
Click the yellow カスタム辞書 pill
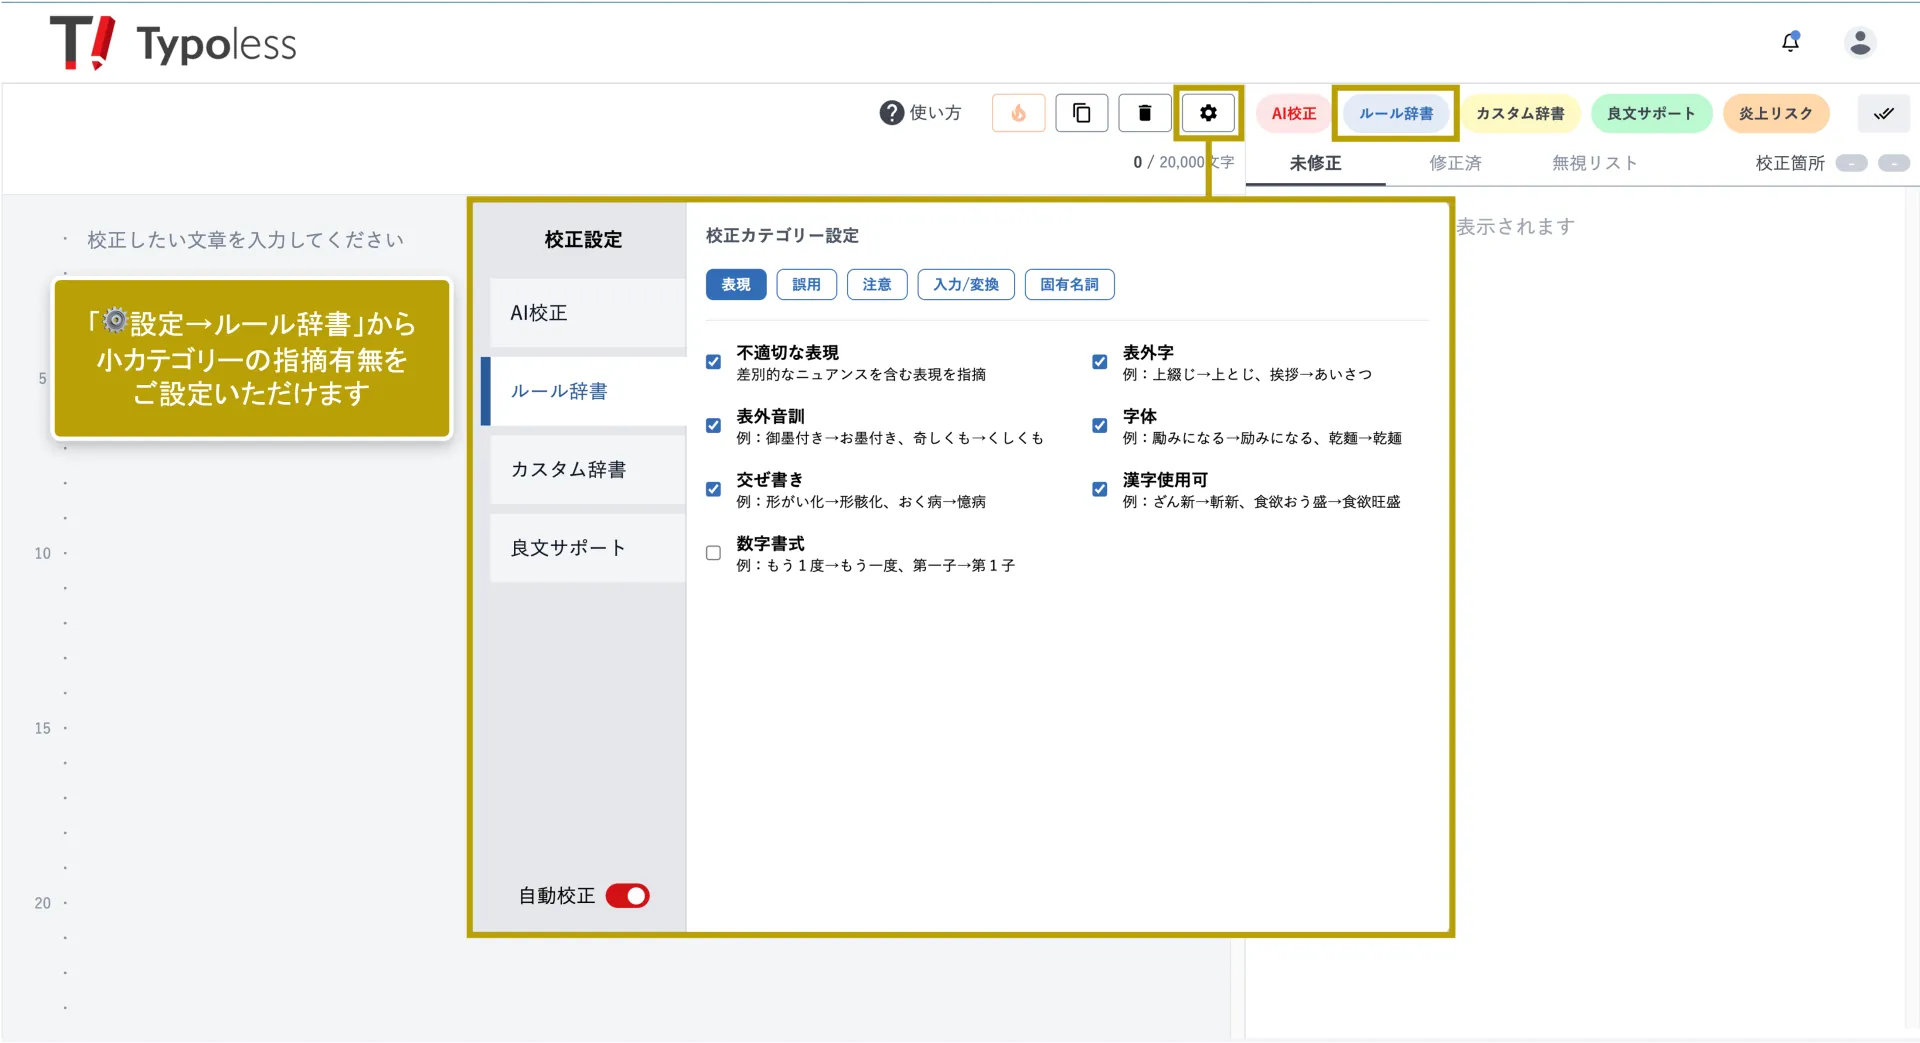coord(1520,113)
